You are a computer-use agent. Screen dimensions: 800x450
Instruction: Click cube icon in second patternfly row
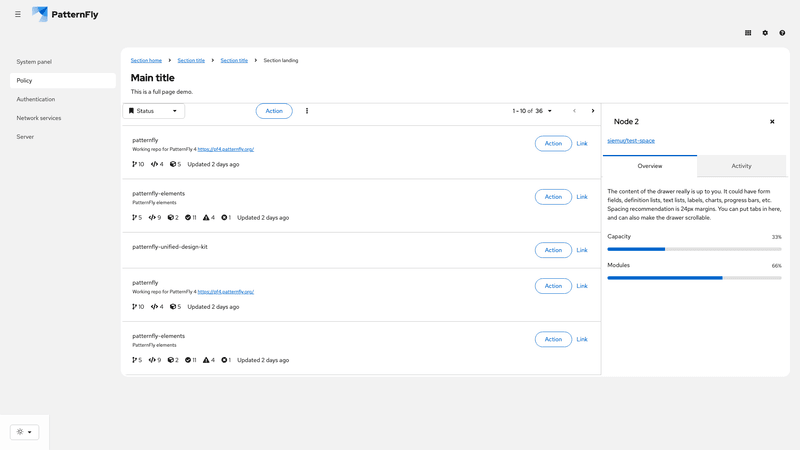pos(173,307)
